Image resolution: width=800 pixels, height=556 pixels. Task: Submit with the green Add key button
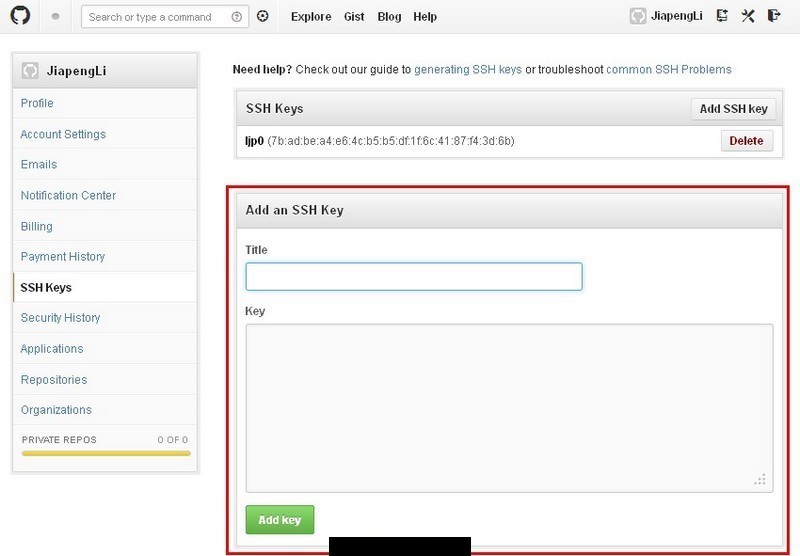click(x=280, y=520)
